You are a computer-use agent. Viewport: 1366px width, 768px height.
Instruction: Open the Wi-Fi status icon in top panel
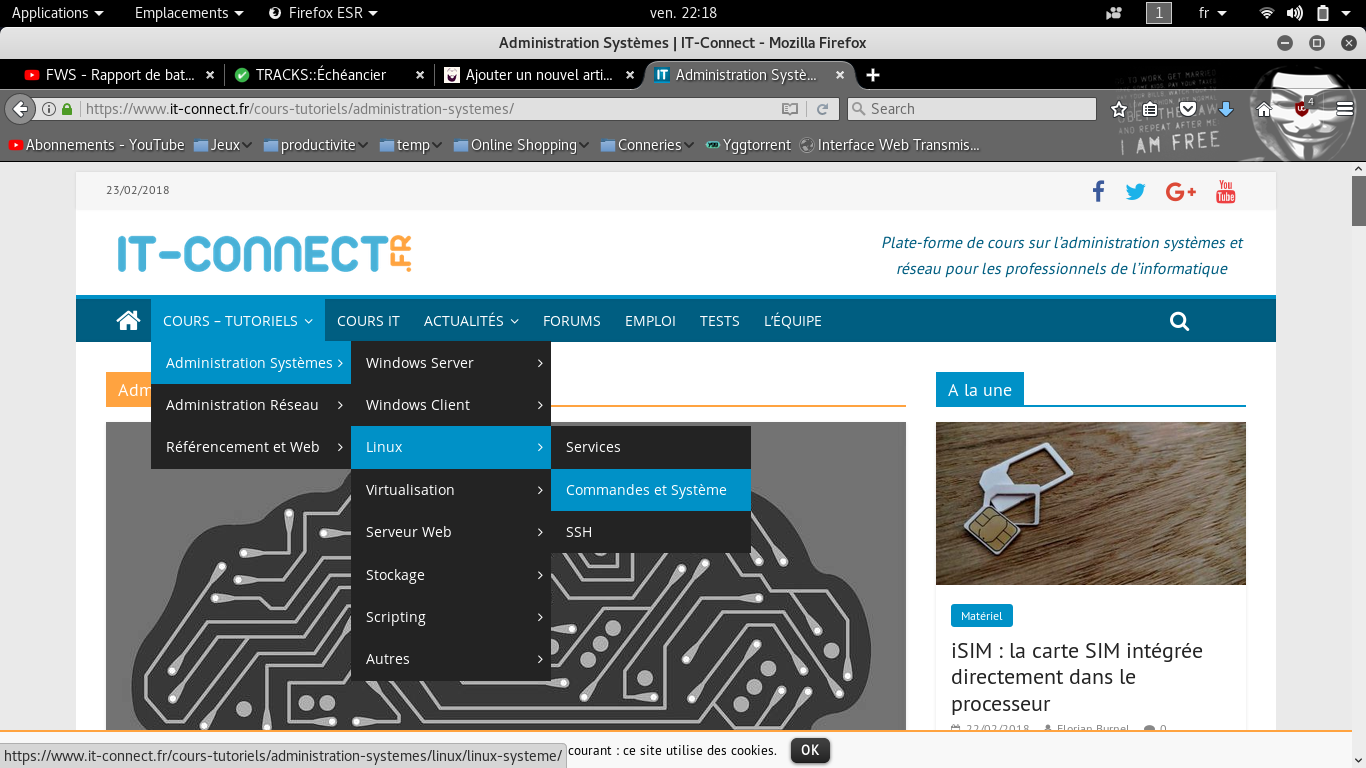1266,13
